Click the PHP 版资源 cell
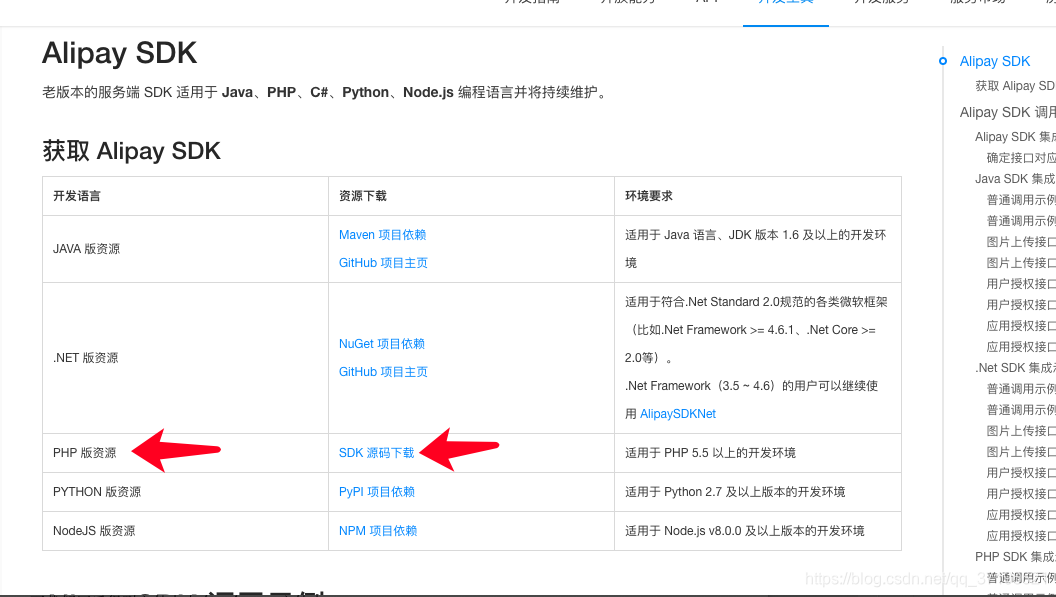1056x597 pixels. coord(185,453)
